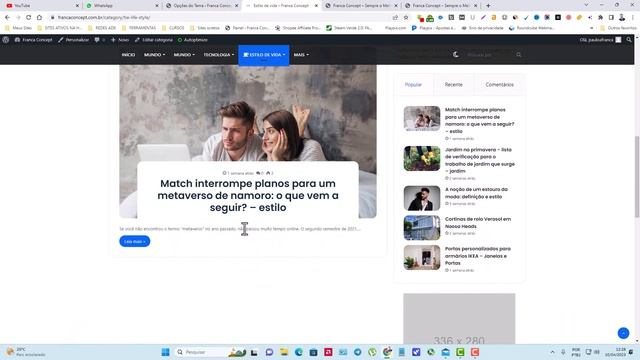Open the side panel icon in Chrome toolbar

coord(611,18)
